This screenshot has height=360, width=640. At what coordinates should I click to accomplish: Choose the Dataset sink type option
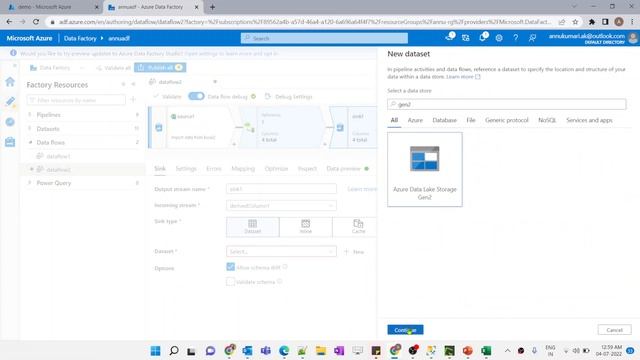click(253, 227)
